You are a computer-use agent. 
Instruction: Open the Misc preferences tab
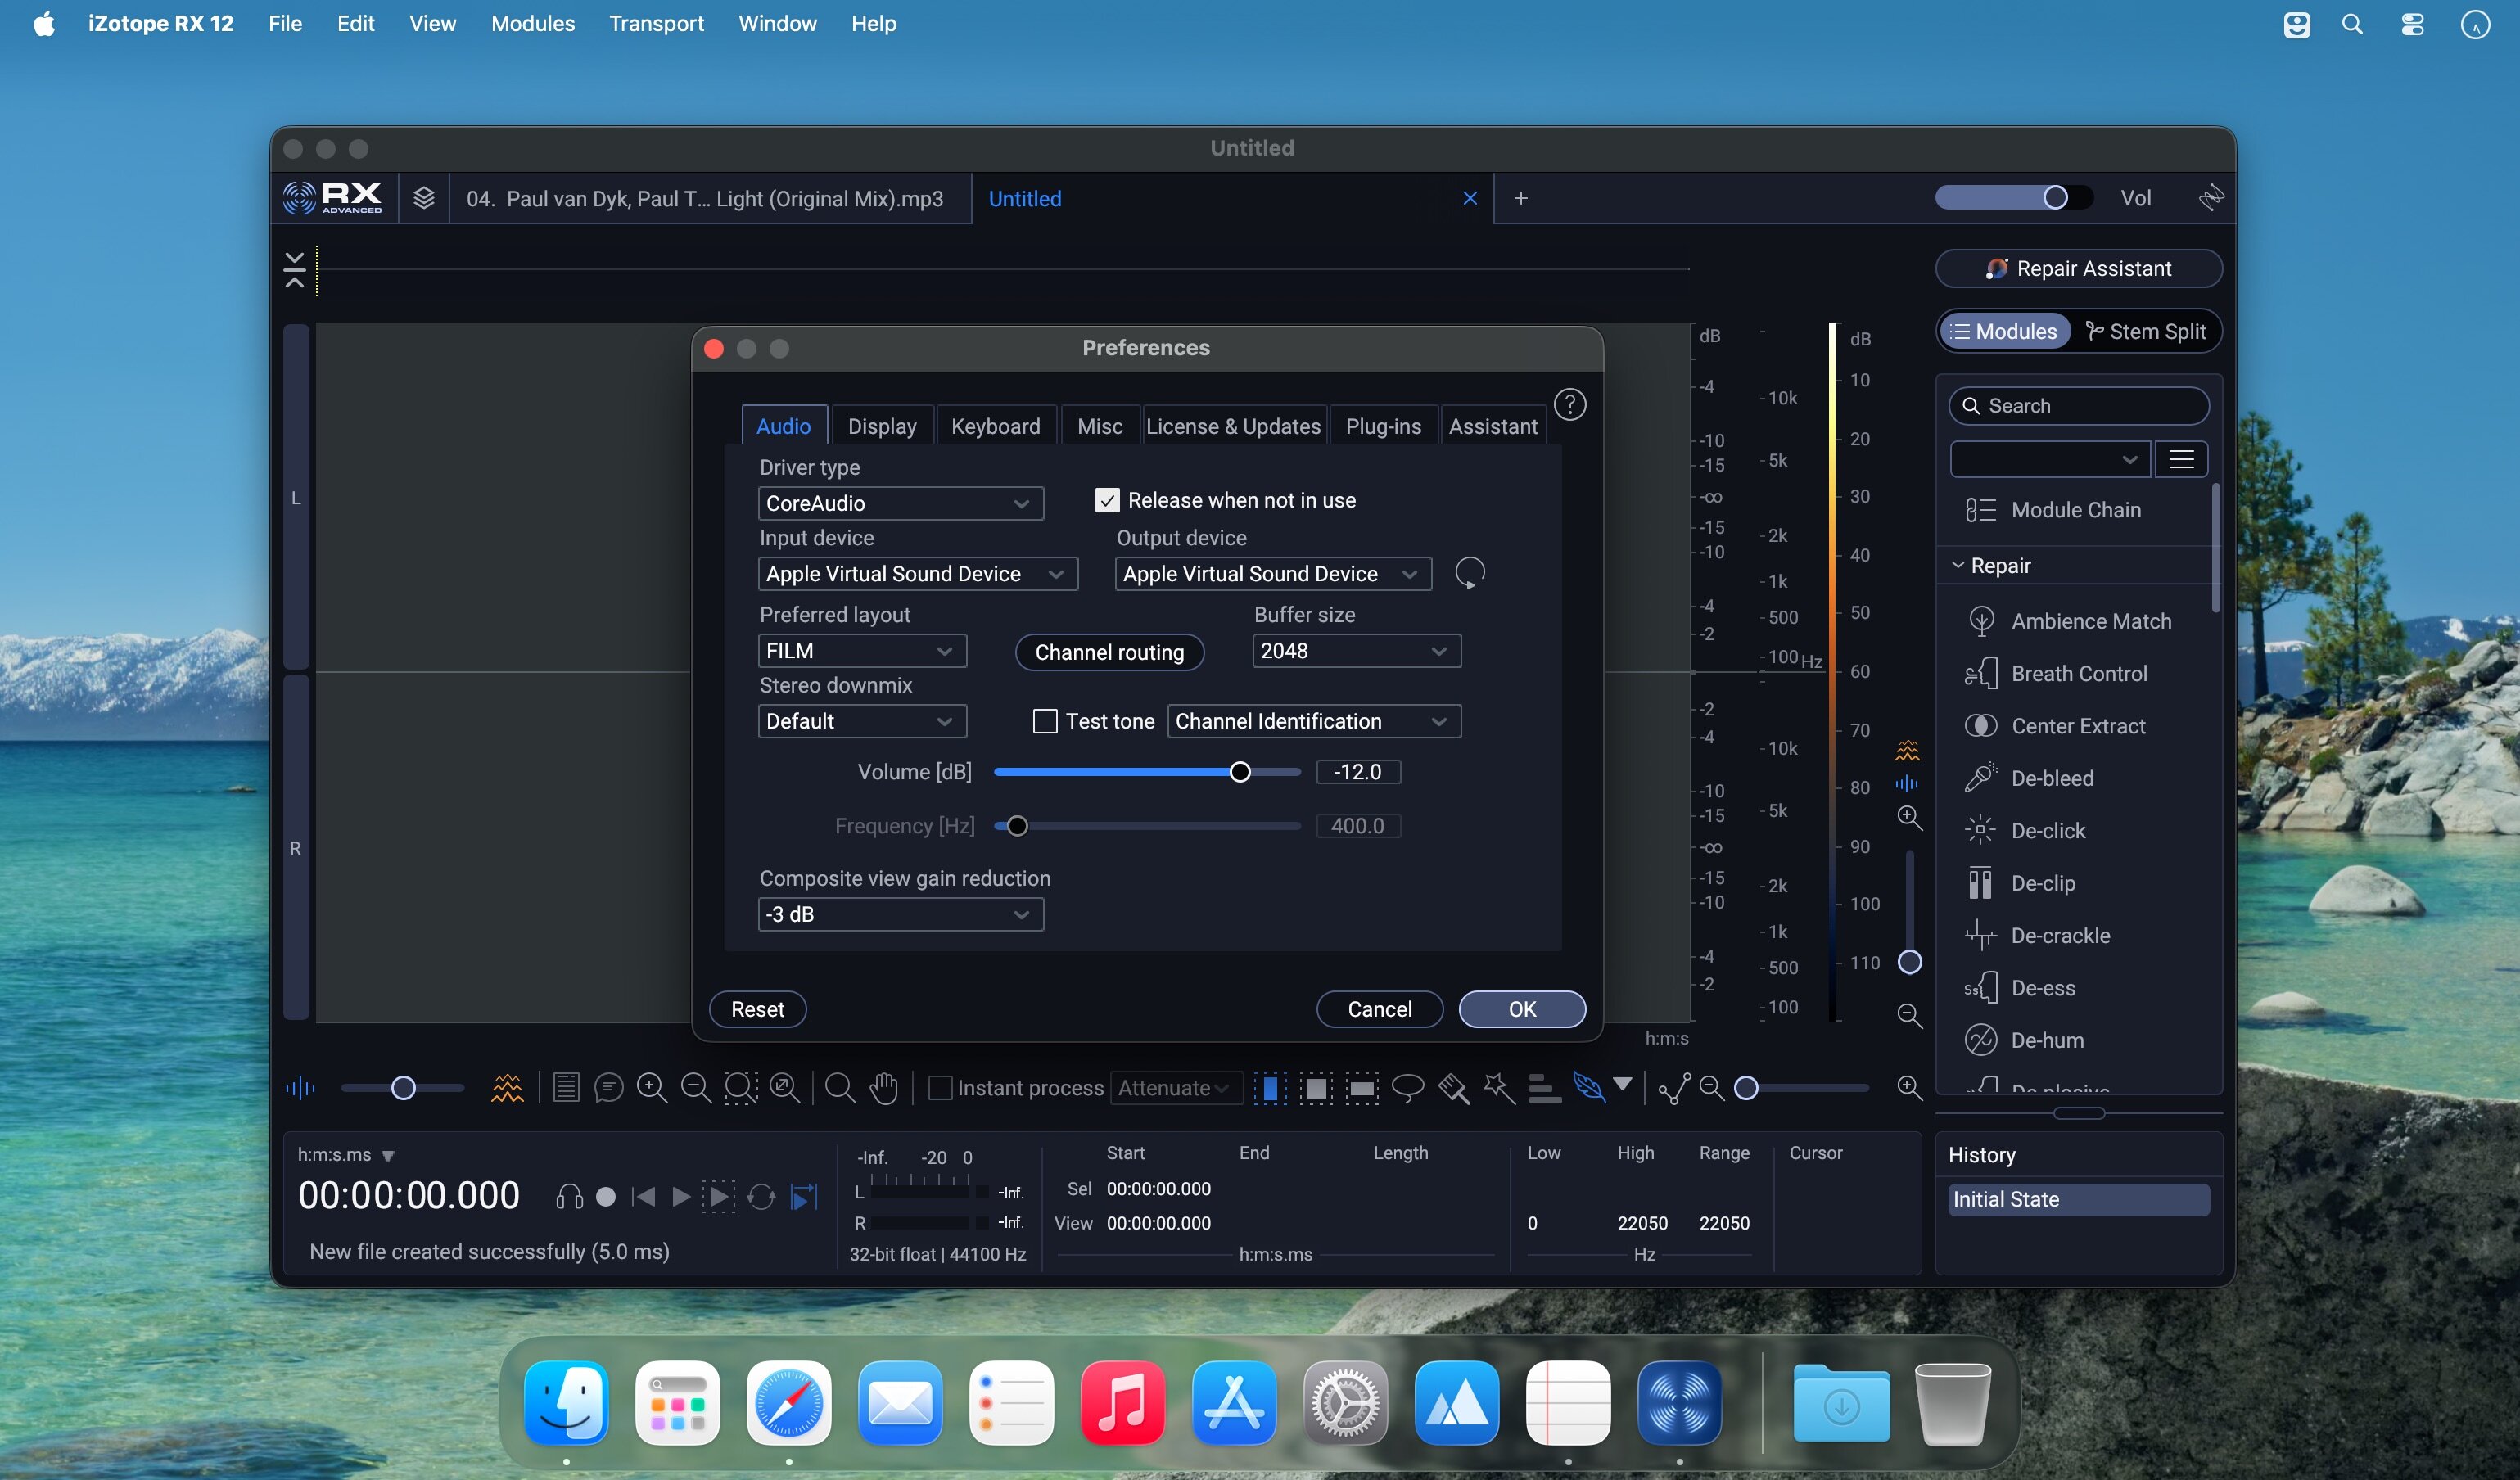coord(1100,426)
